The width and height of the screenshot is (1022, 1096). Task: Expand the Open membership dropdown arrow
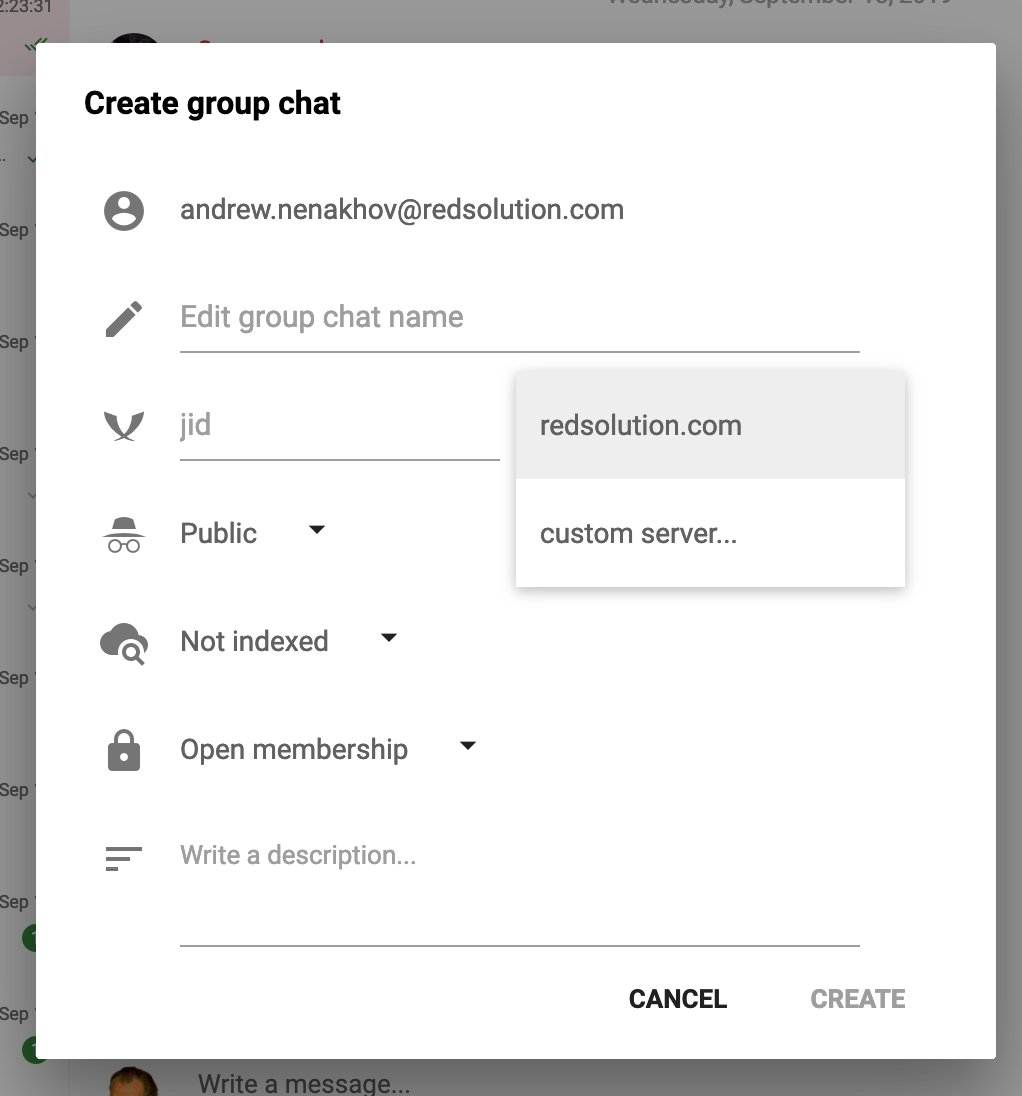pos(467,746)
